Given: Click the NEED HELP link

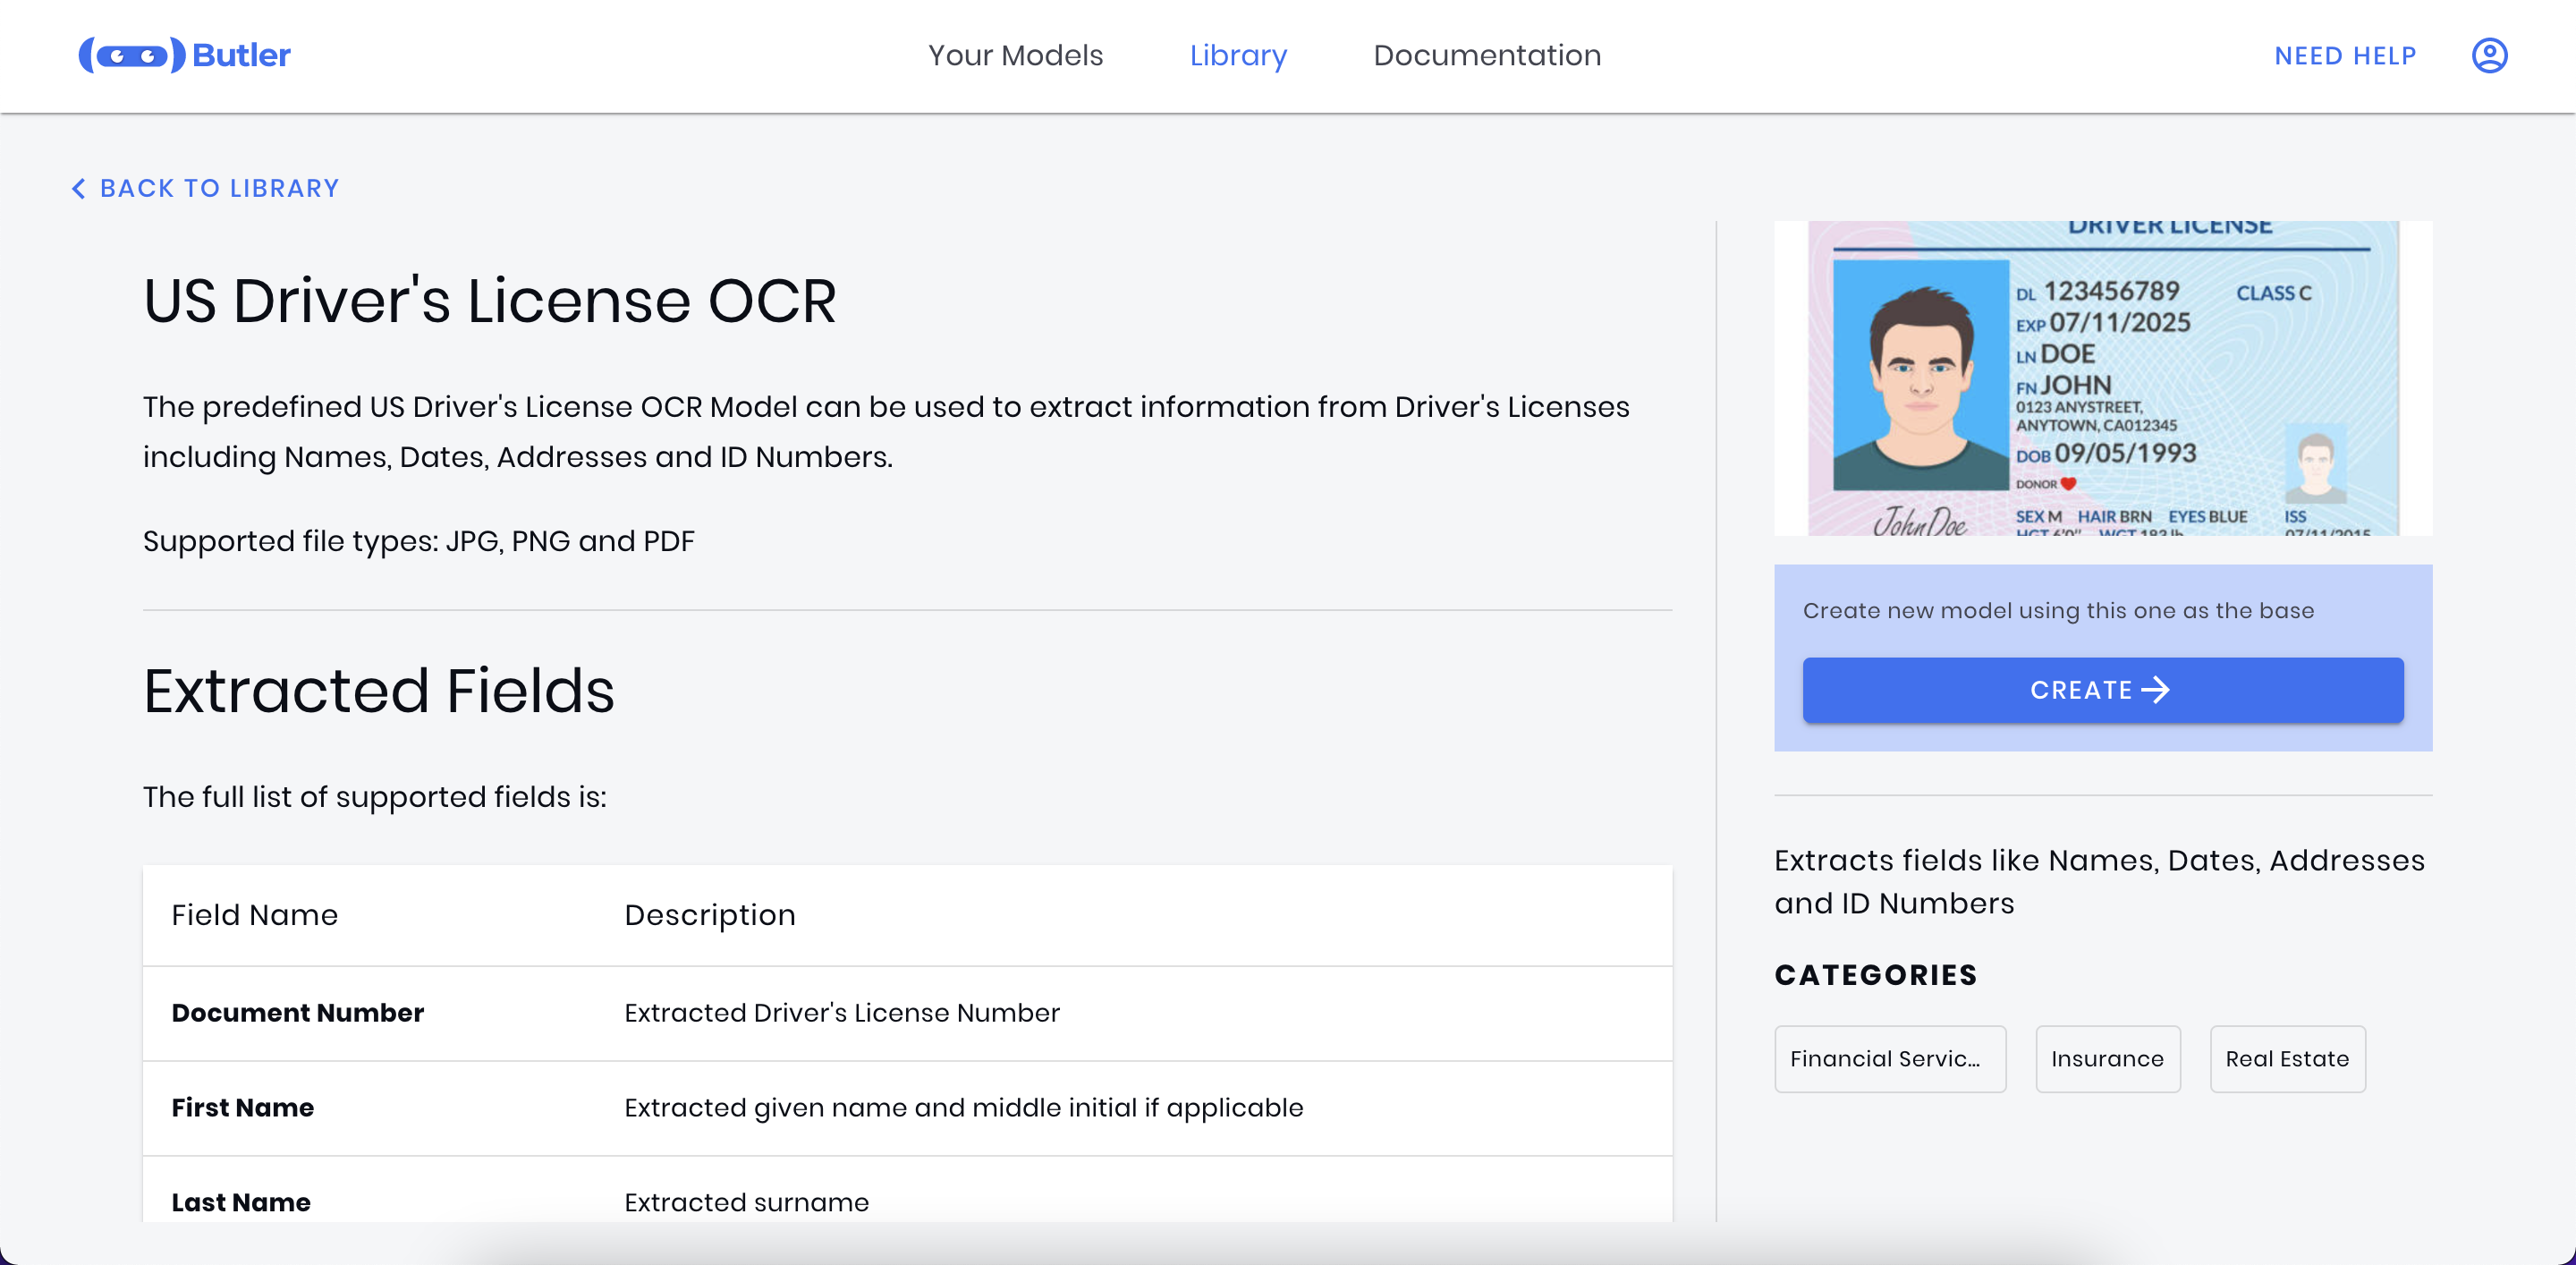Looking at the screenshot, I should (2345, 55).
